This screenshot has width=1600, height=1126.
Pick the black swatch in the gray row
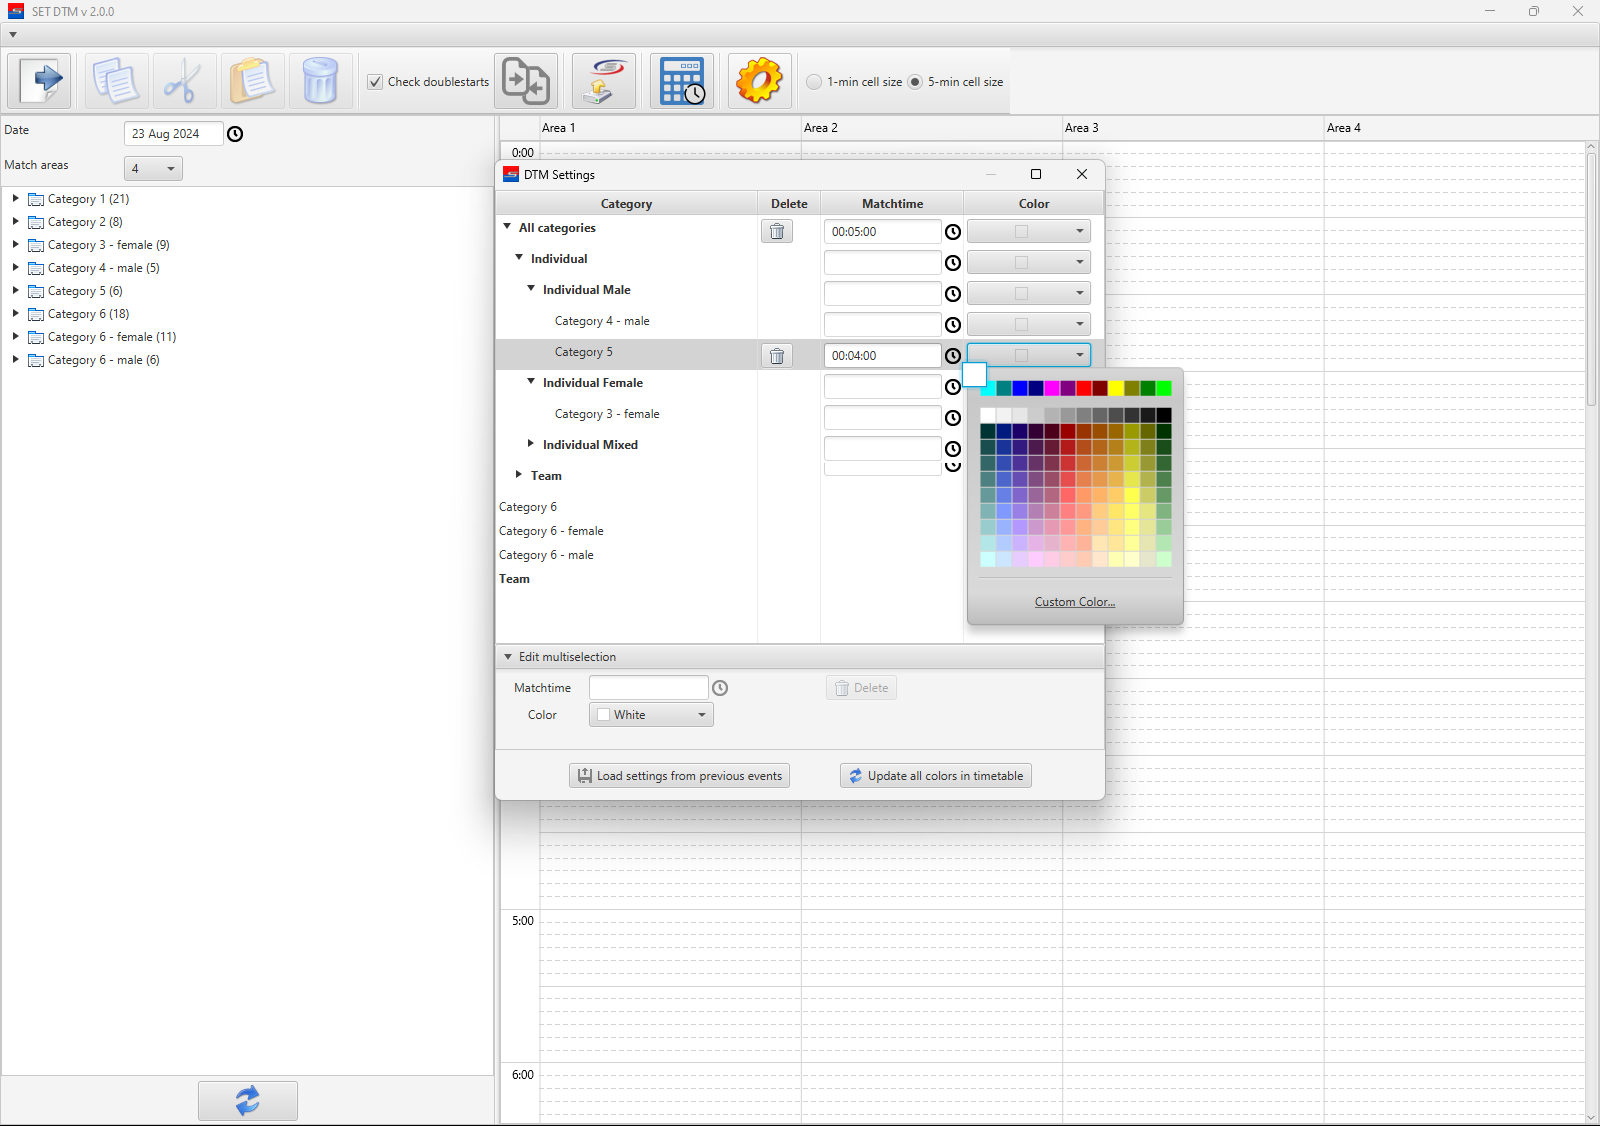[1164, 415]
